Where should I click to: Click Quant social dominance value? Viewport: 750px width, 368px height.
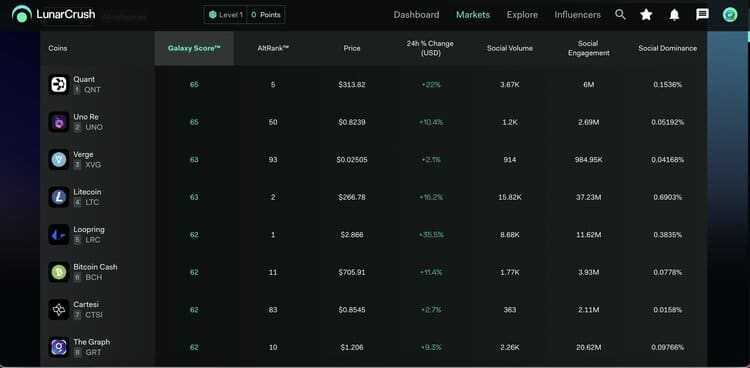tap(668, 85)
